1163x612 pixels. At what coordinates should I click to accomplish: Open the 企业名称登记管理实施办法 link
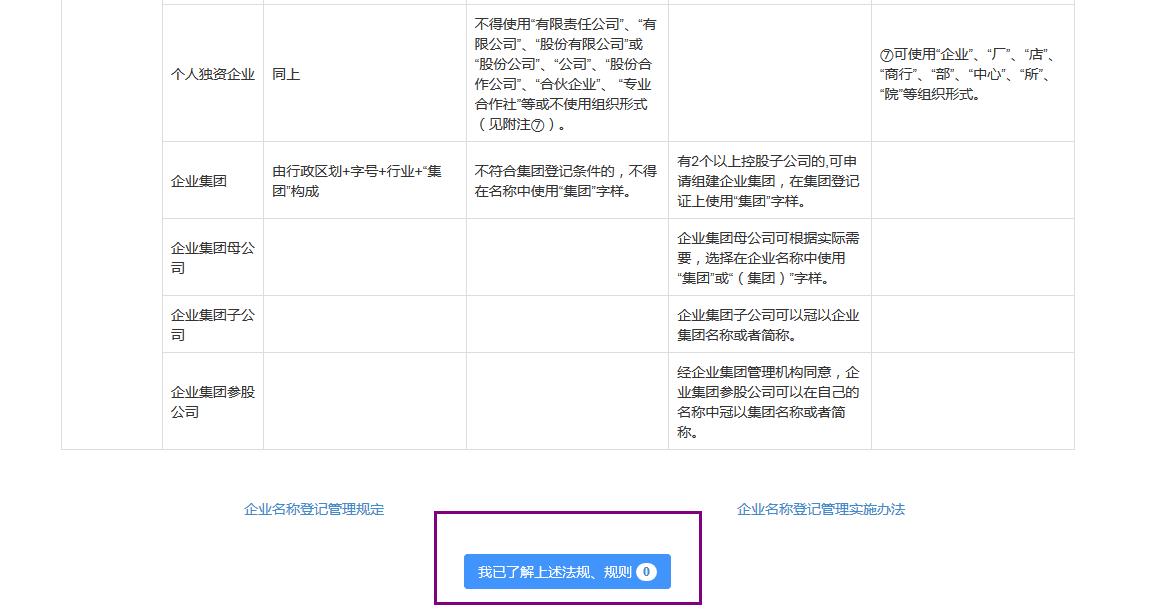(820, 509)
